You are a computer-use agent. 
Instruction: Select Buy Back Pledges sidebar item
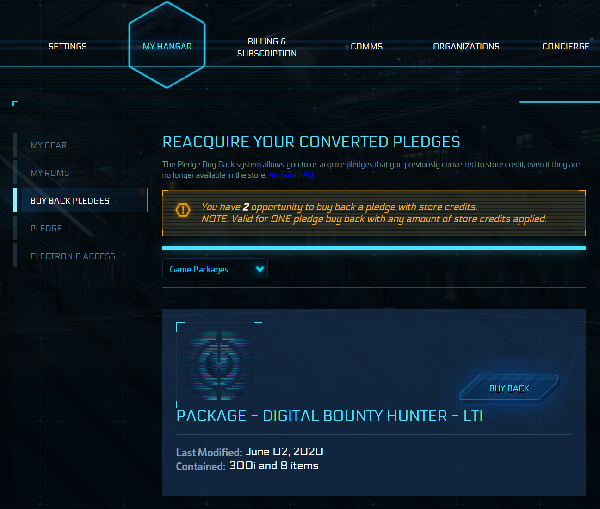point(70,200)
